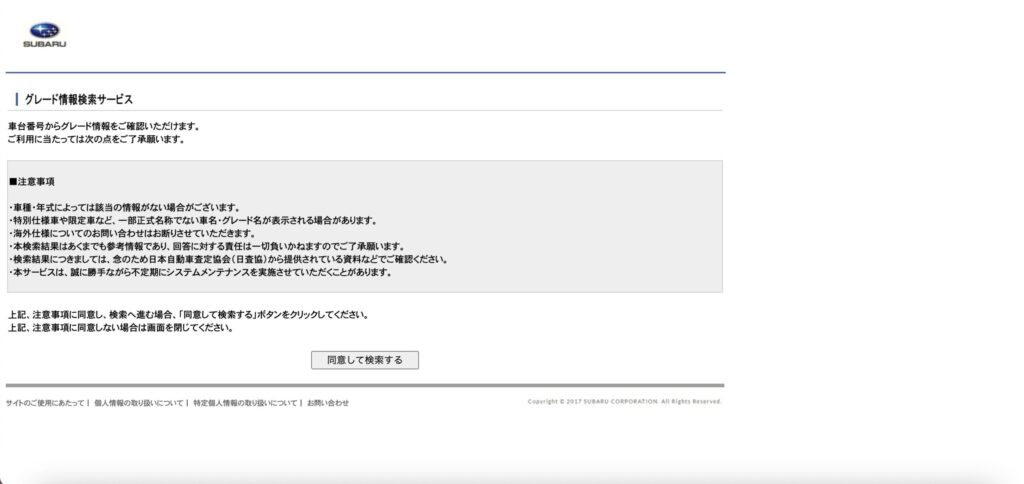Click the note starting 検索結果につきましては
Screen dimensions: 1024x484
[229, 260]
